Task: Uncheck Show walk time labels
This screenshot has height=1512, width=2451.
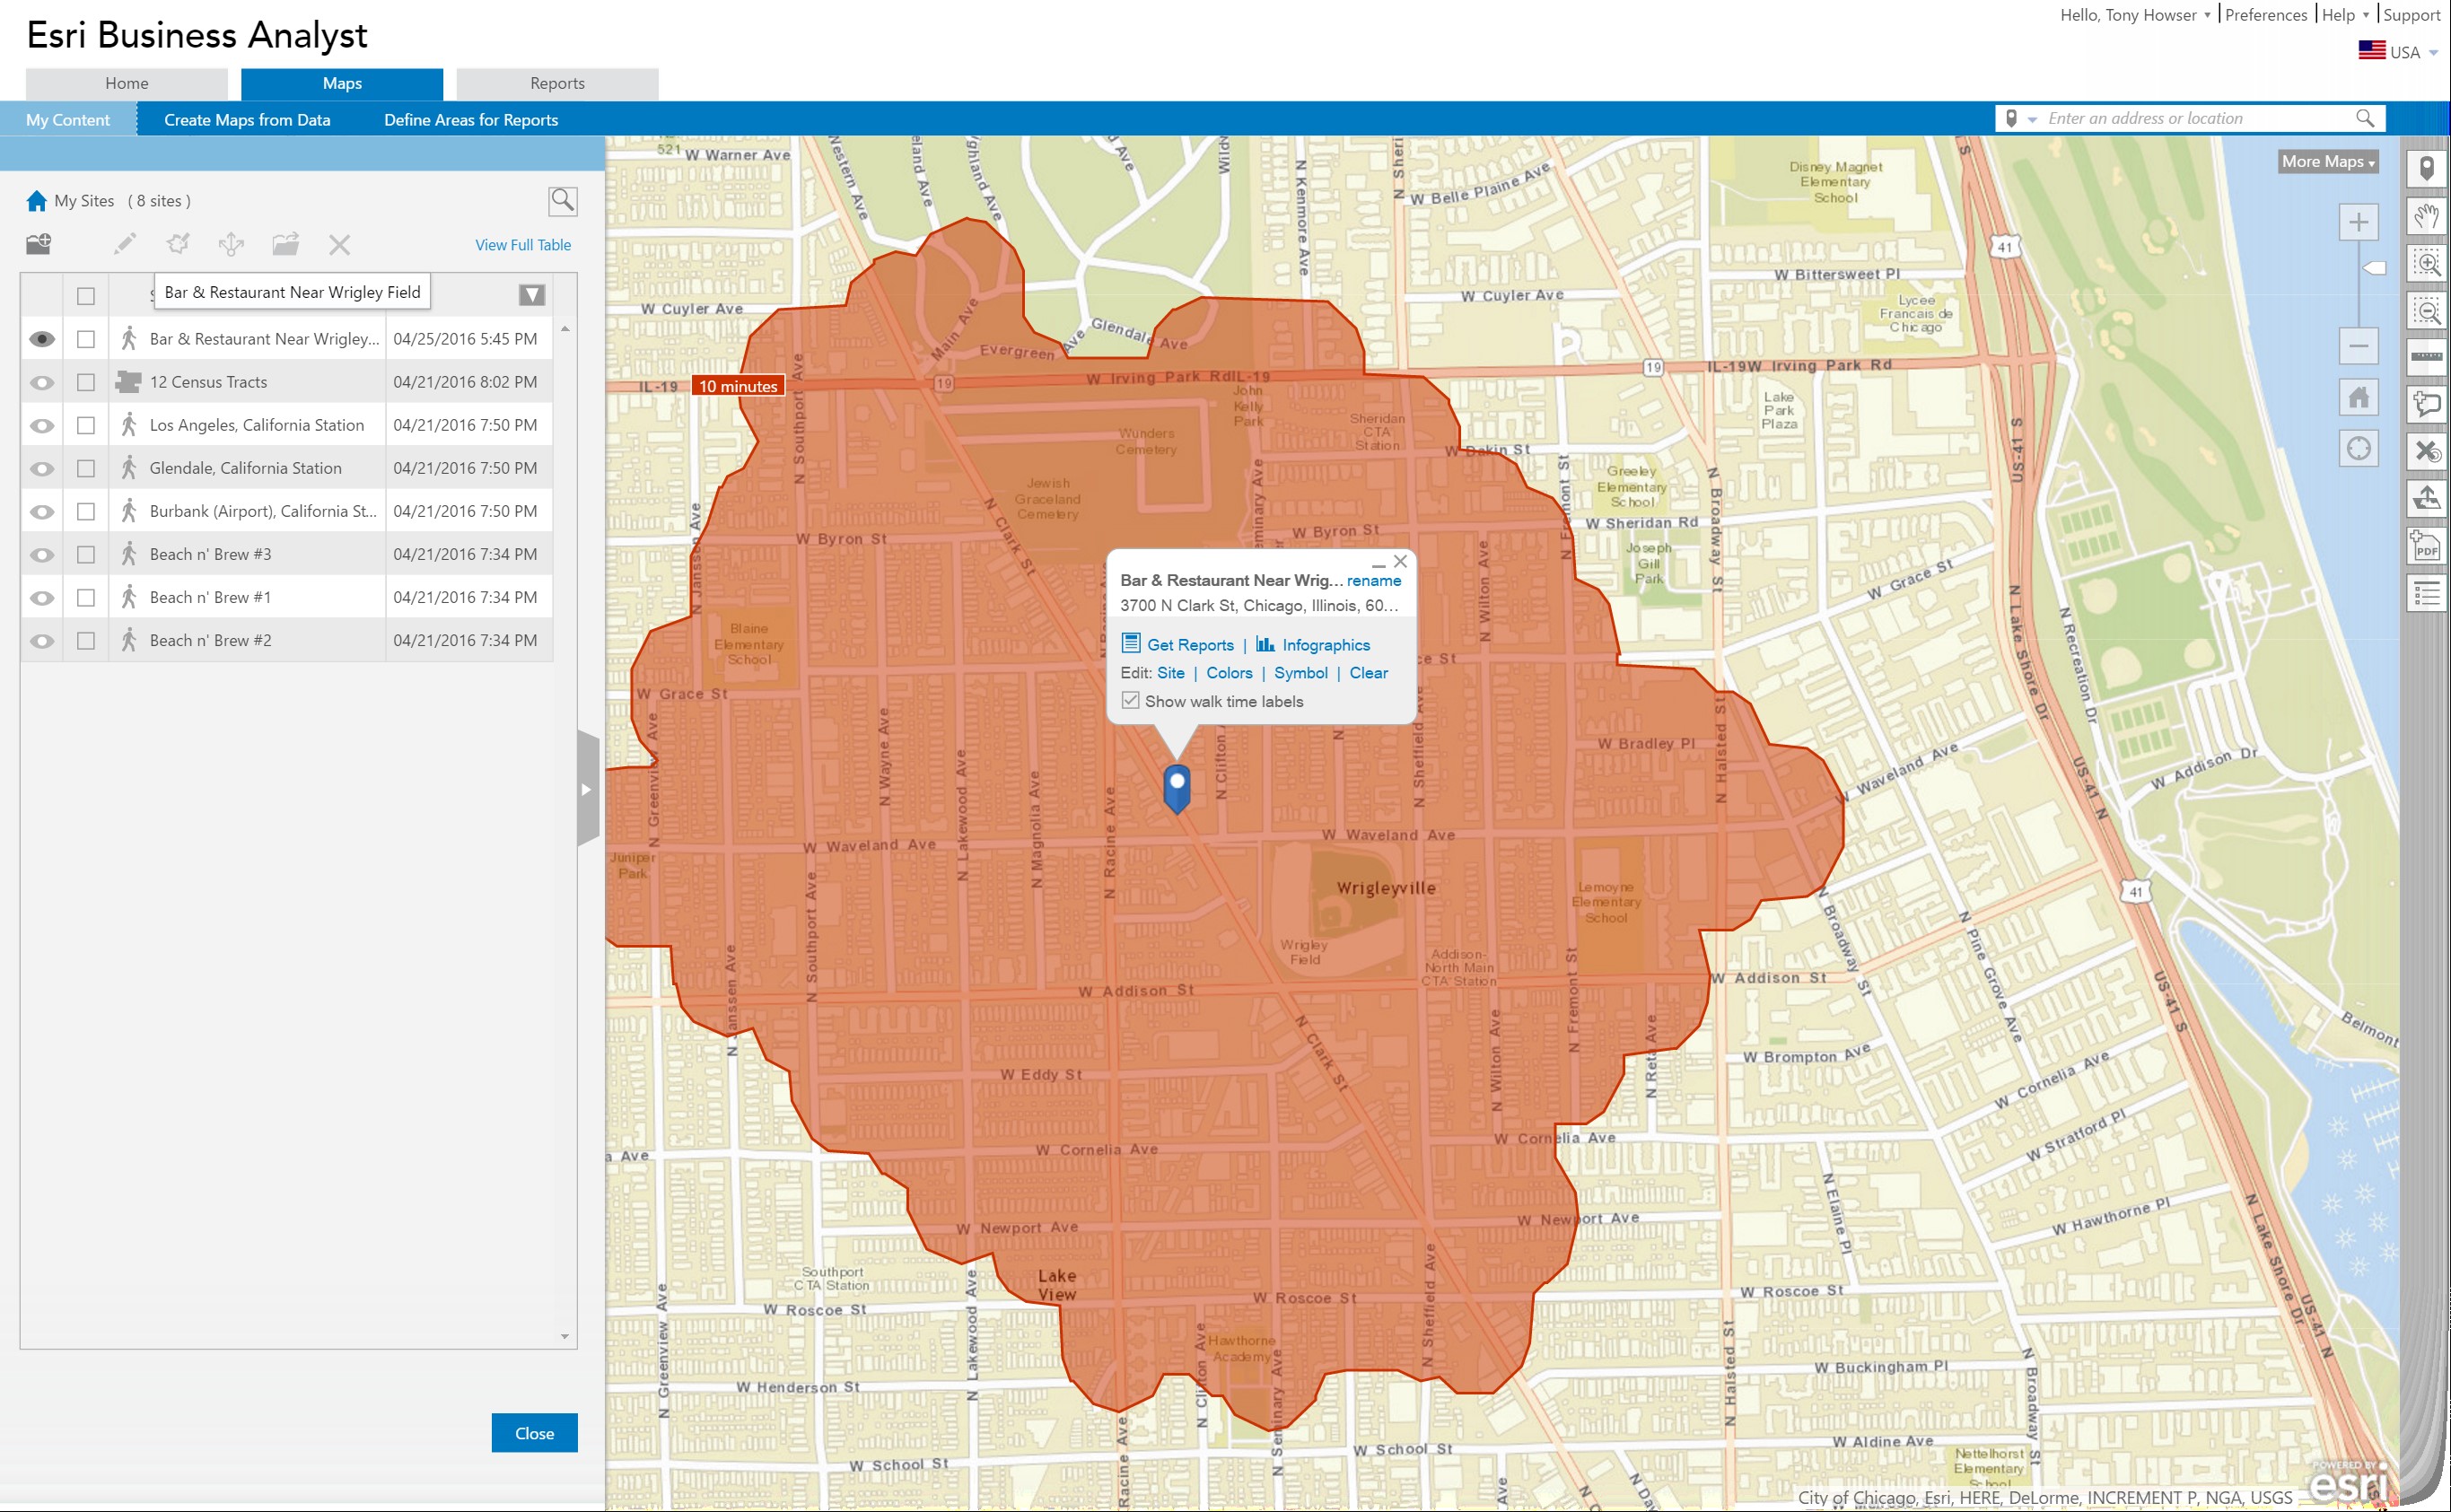Action: coord(1130,701)
